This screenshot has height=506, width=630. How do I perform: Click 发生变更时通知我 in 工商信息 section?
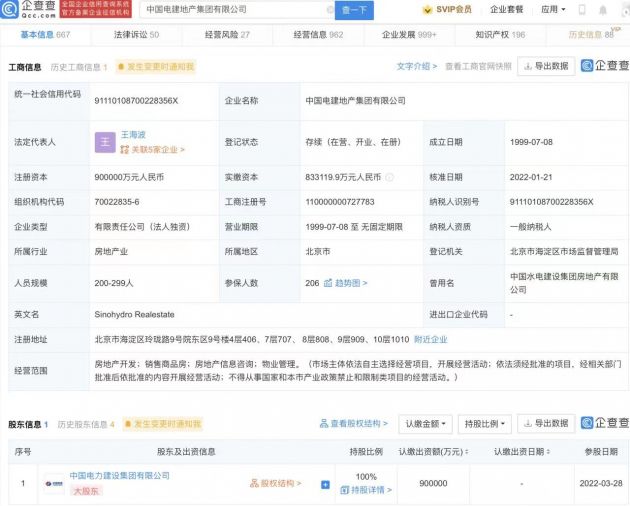156,67
